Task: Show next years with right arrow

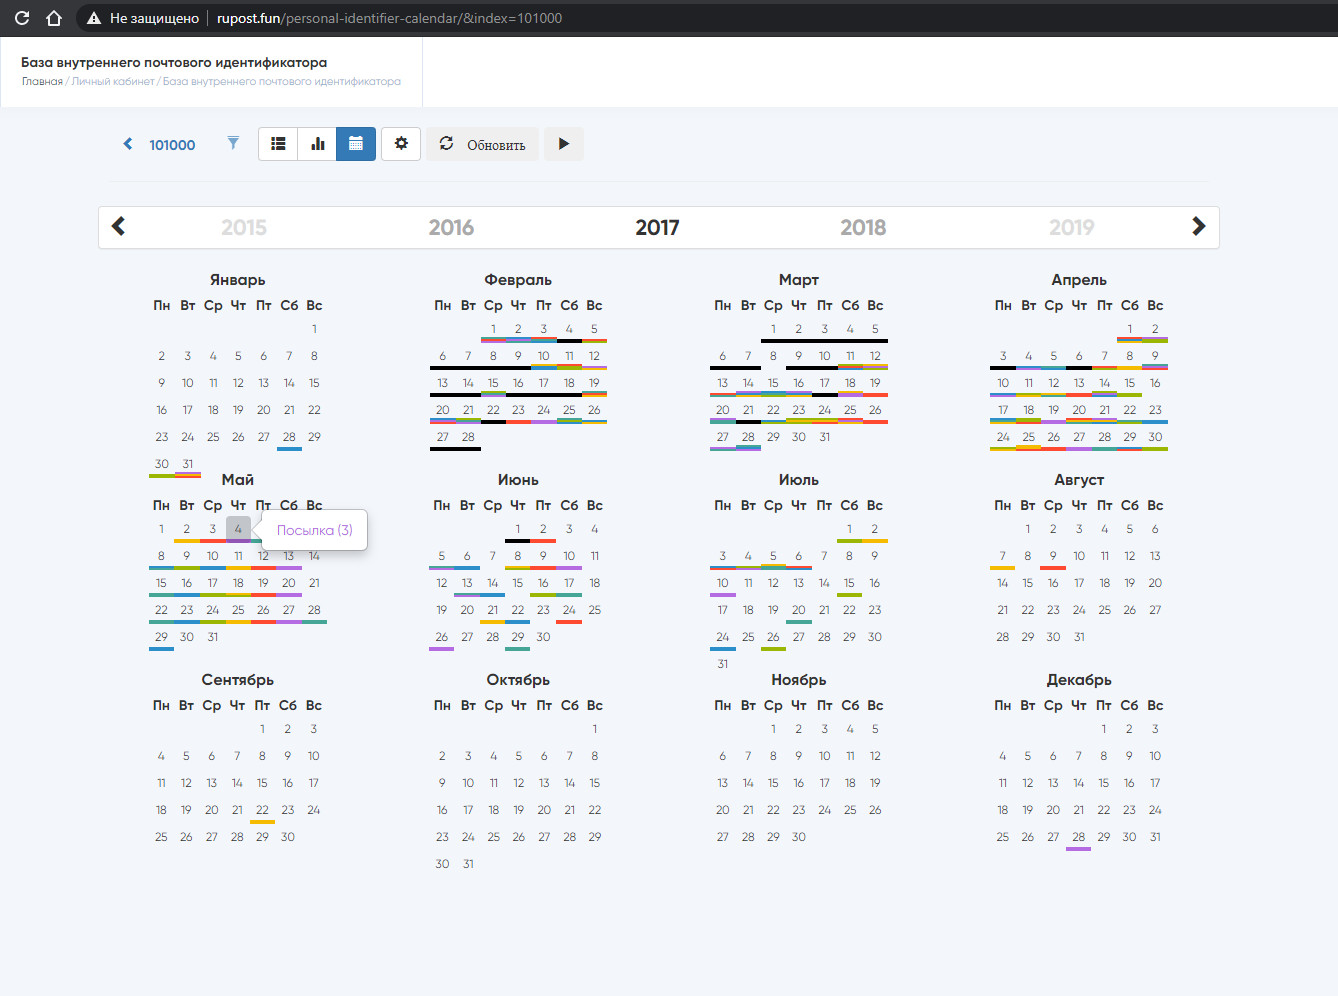Action: 1199,226
